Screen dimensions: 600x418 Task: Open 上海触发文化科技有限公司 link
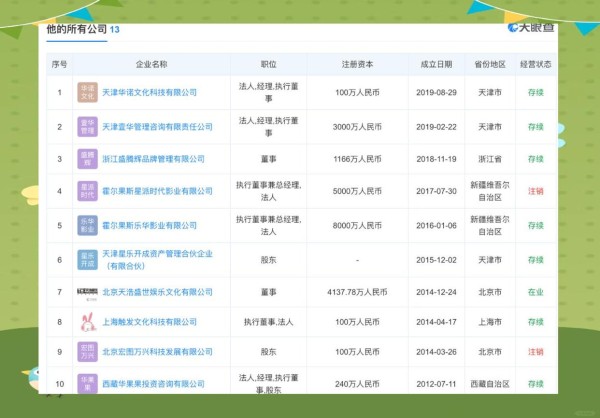click(149, 322)
